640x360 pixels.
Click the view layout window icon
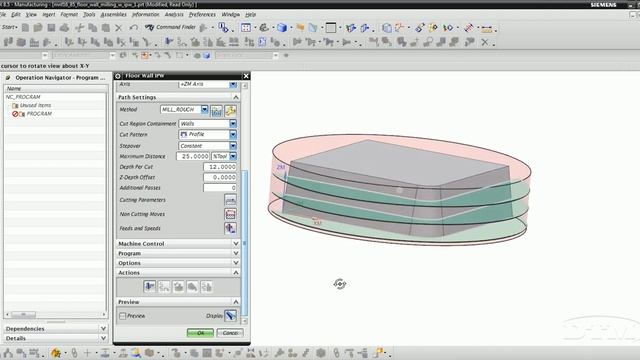click(331, 28)
